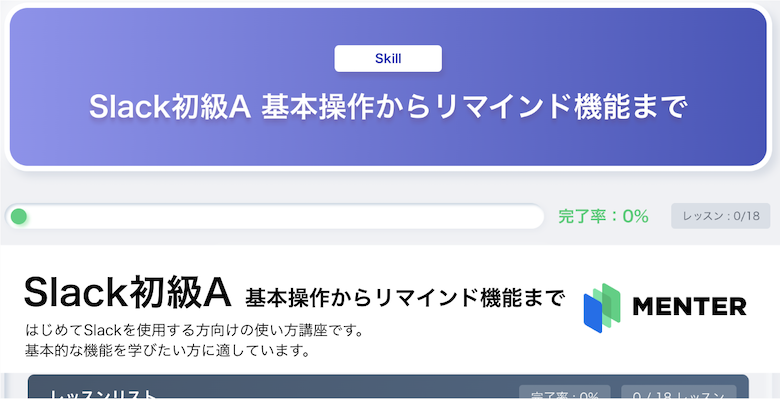Click the green progress indicator dot
The height and width of the screenshot is (400, 780).
coord(19,216)
